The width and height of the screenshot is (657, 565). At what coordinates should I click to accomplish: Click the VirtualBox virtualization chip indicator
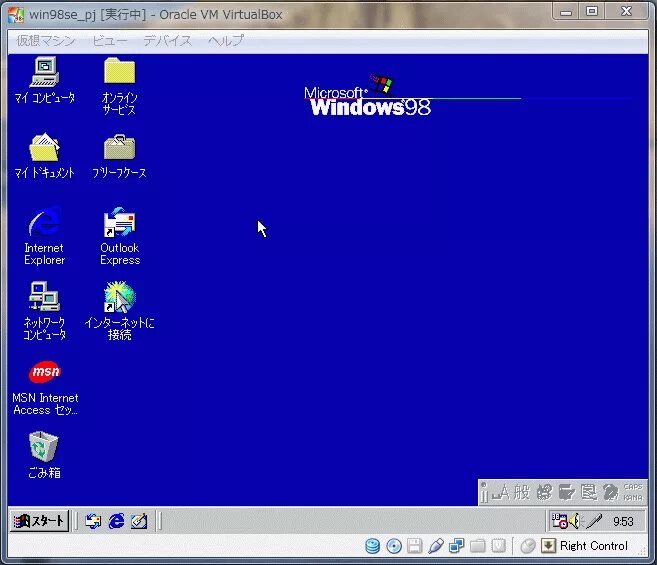[498, 546]
